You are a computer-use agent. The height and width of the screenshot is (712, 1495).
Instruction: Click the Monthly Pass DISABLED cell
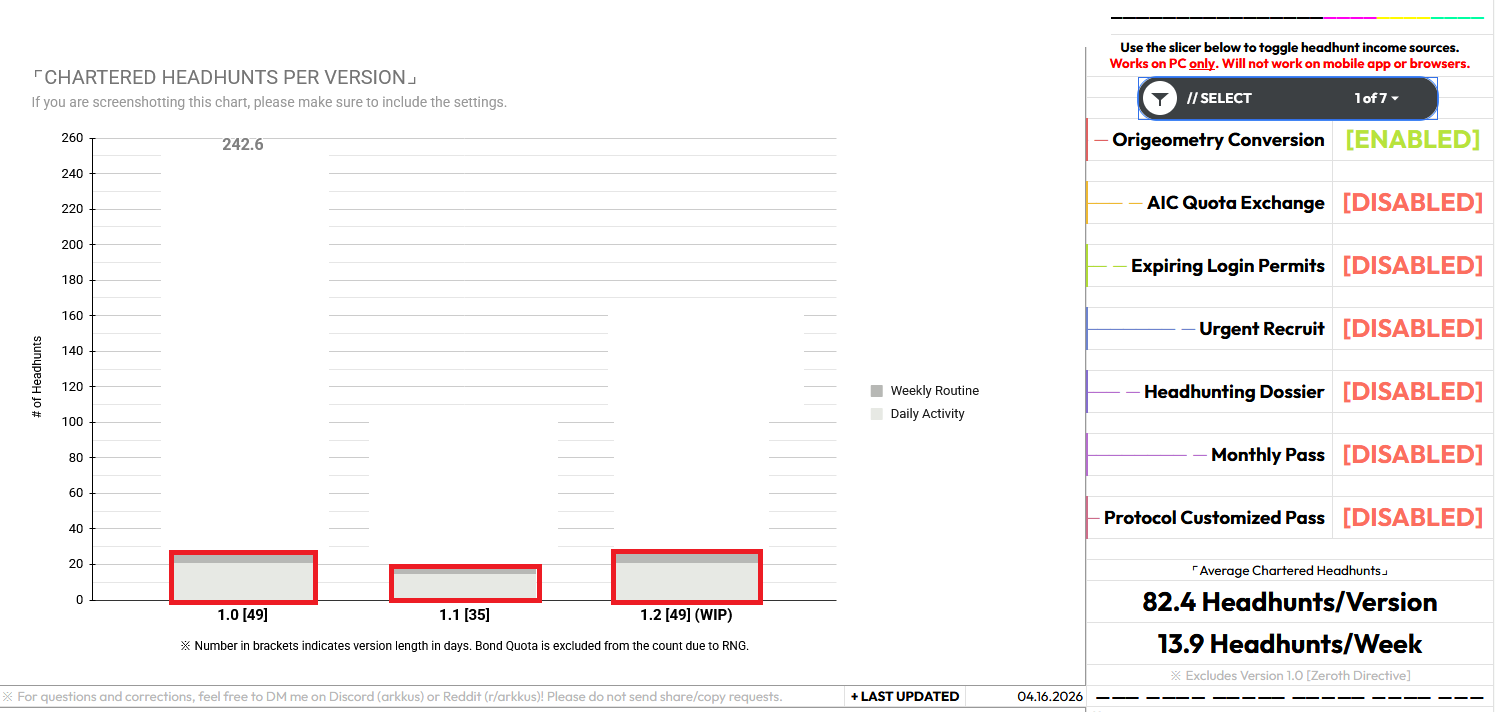[x=1412, y=455]
